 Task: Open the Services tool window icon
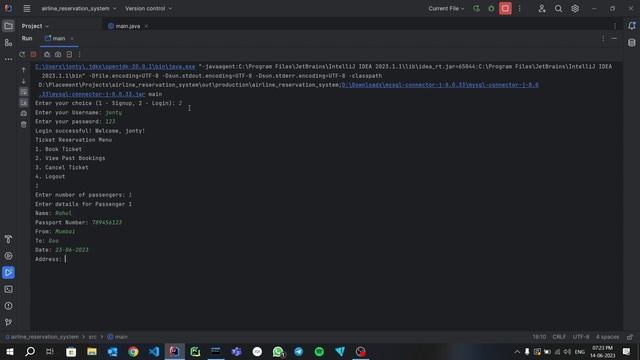[8, 256]
